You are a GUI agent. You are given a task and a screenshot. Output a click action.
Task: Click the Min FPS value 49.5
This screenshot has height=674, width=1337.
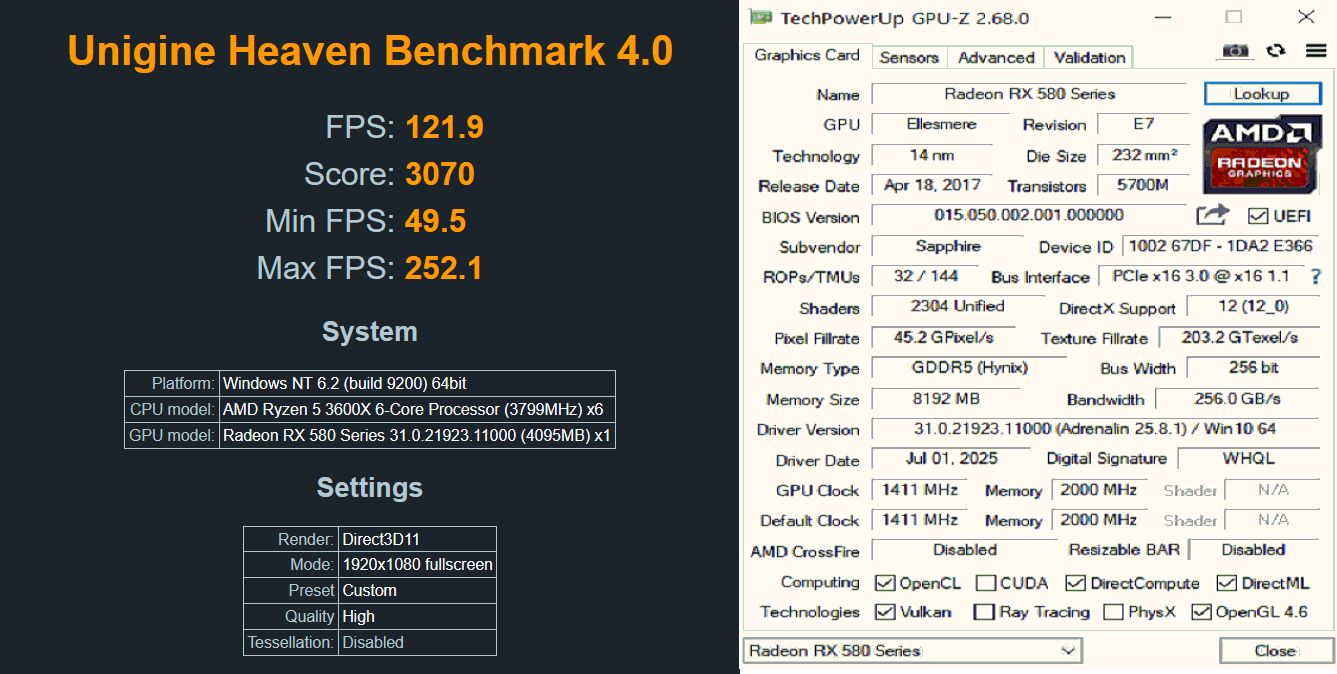coord(436,221)
